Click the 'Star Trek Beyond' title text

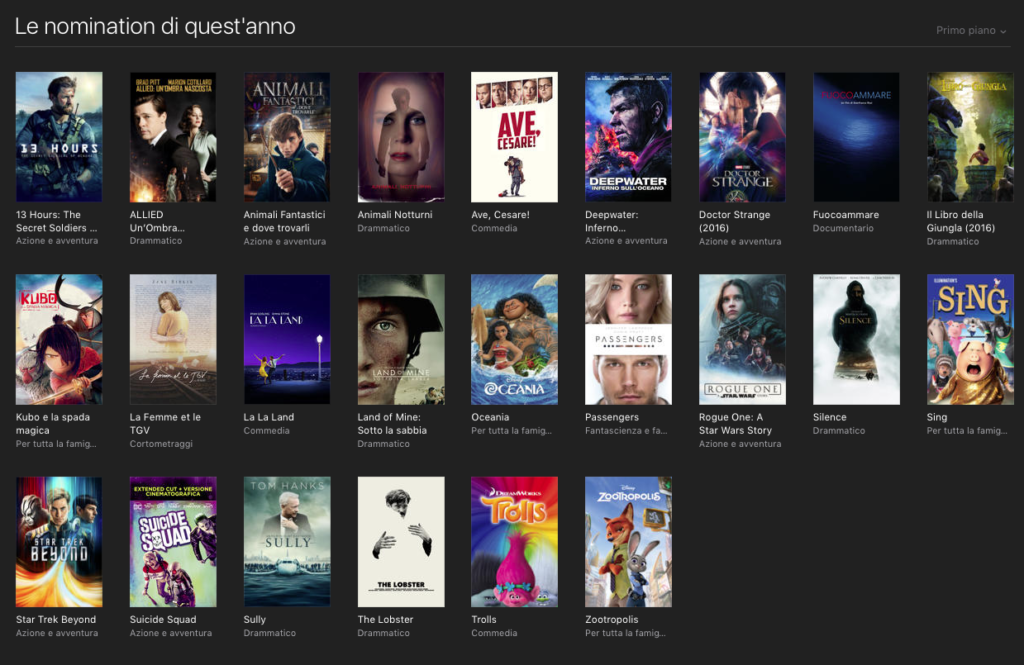click(x=56, y=619)
